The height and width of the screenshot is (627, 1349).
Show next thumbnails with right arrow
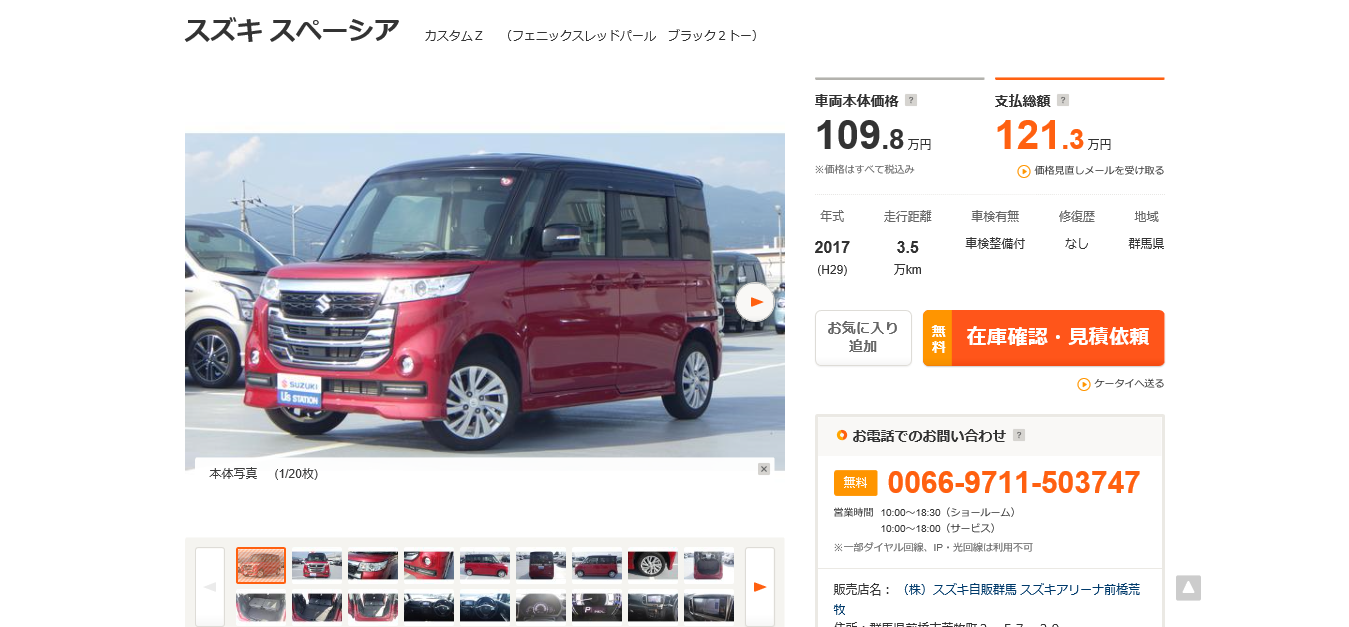(x=760, y=587)
